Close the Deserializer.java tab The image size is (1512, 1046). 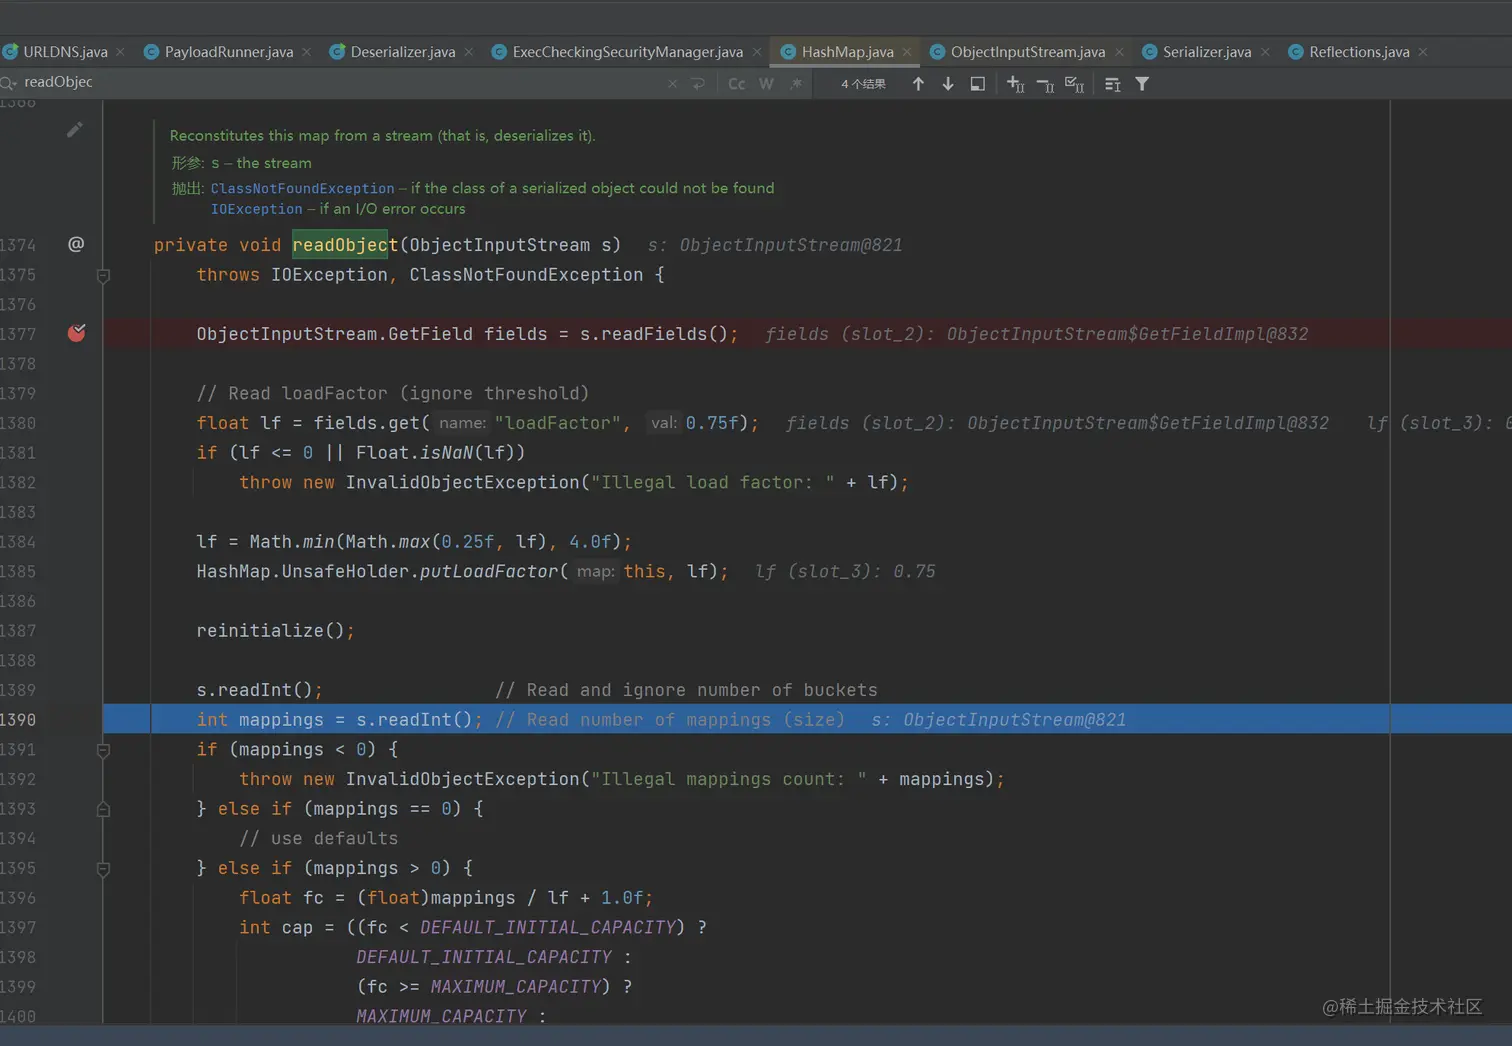[468, 52]
